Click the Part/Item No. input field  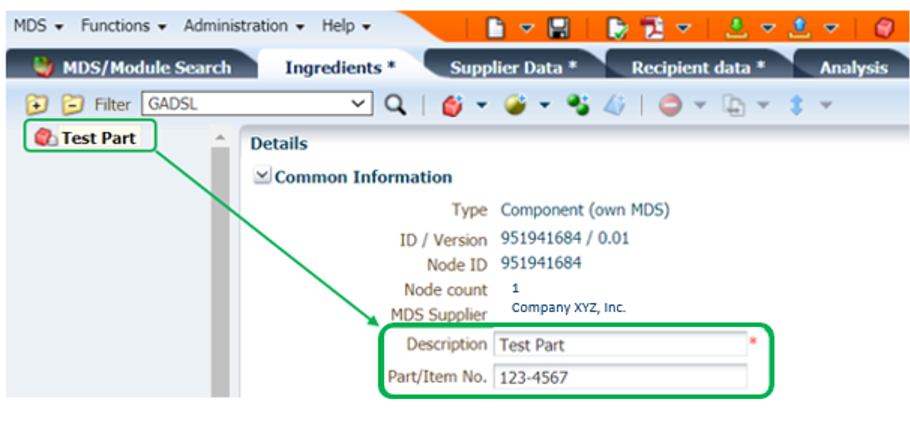point(620,377)
